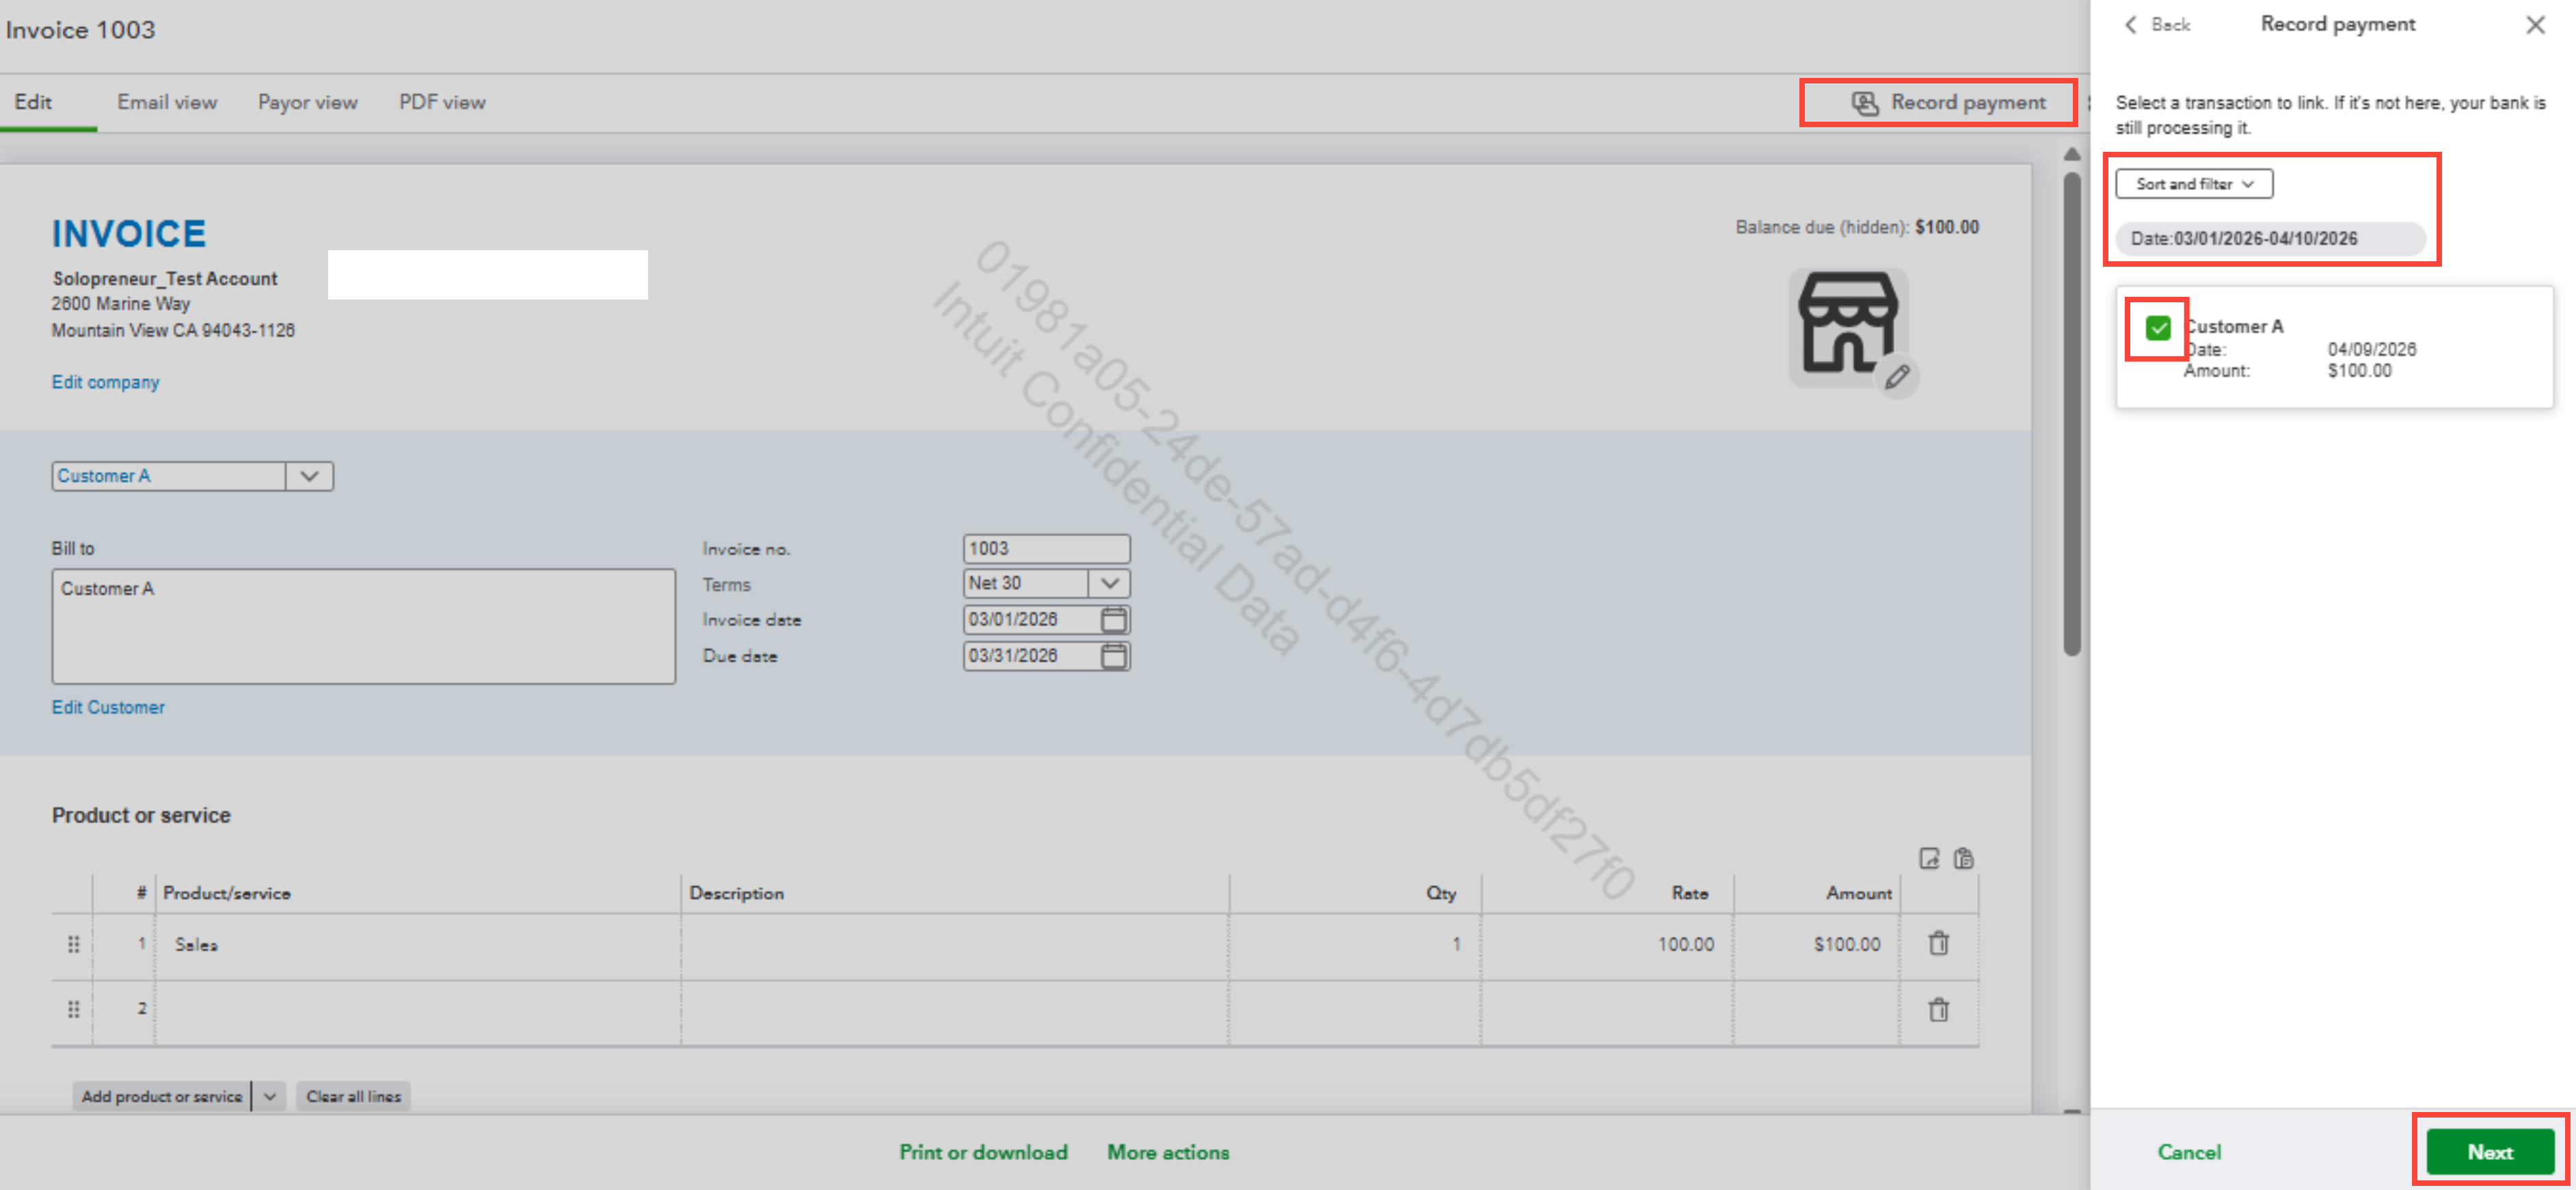Click the Record payment toolbar icon
This screenshot has height=1190, width=2576.
[1865, 103]
